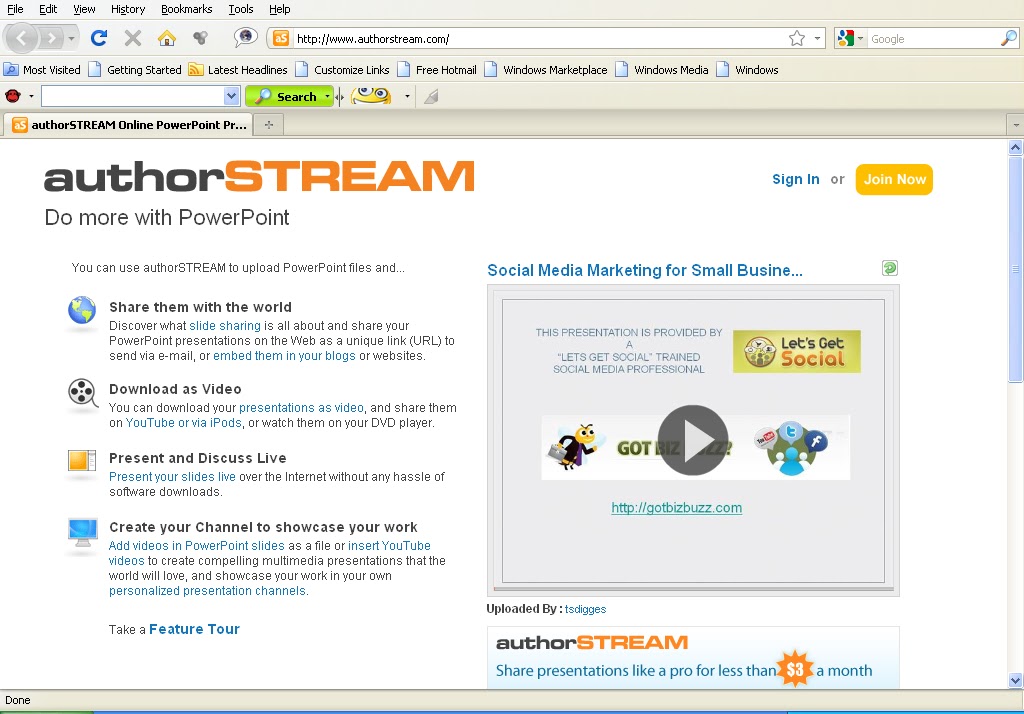The height and width of the screenshot is (714, 1024).
Task: Click the authorSTREAM favicon in address bar
Action: point(281,39)
